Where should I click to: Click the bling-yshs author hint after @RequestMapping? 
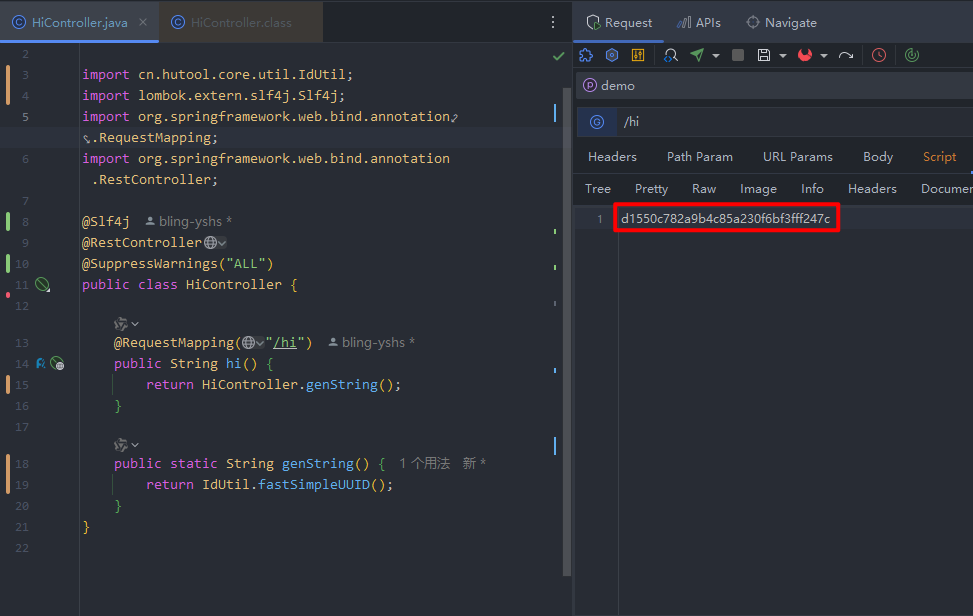(x=372, y=342)
